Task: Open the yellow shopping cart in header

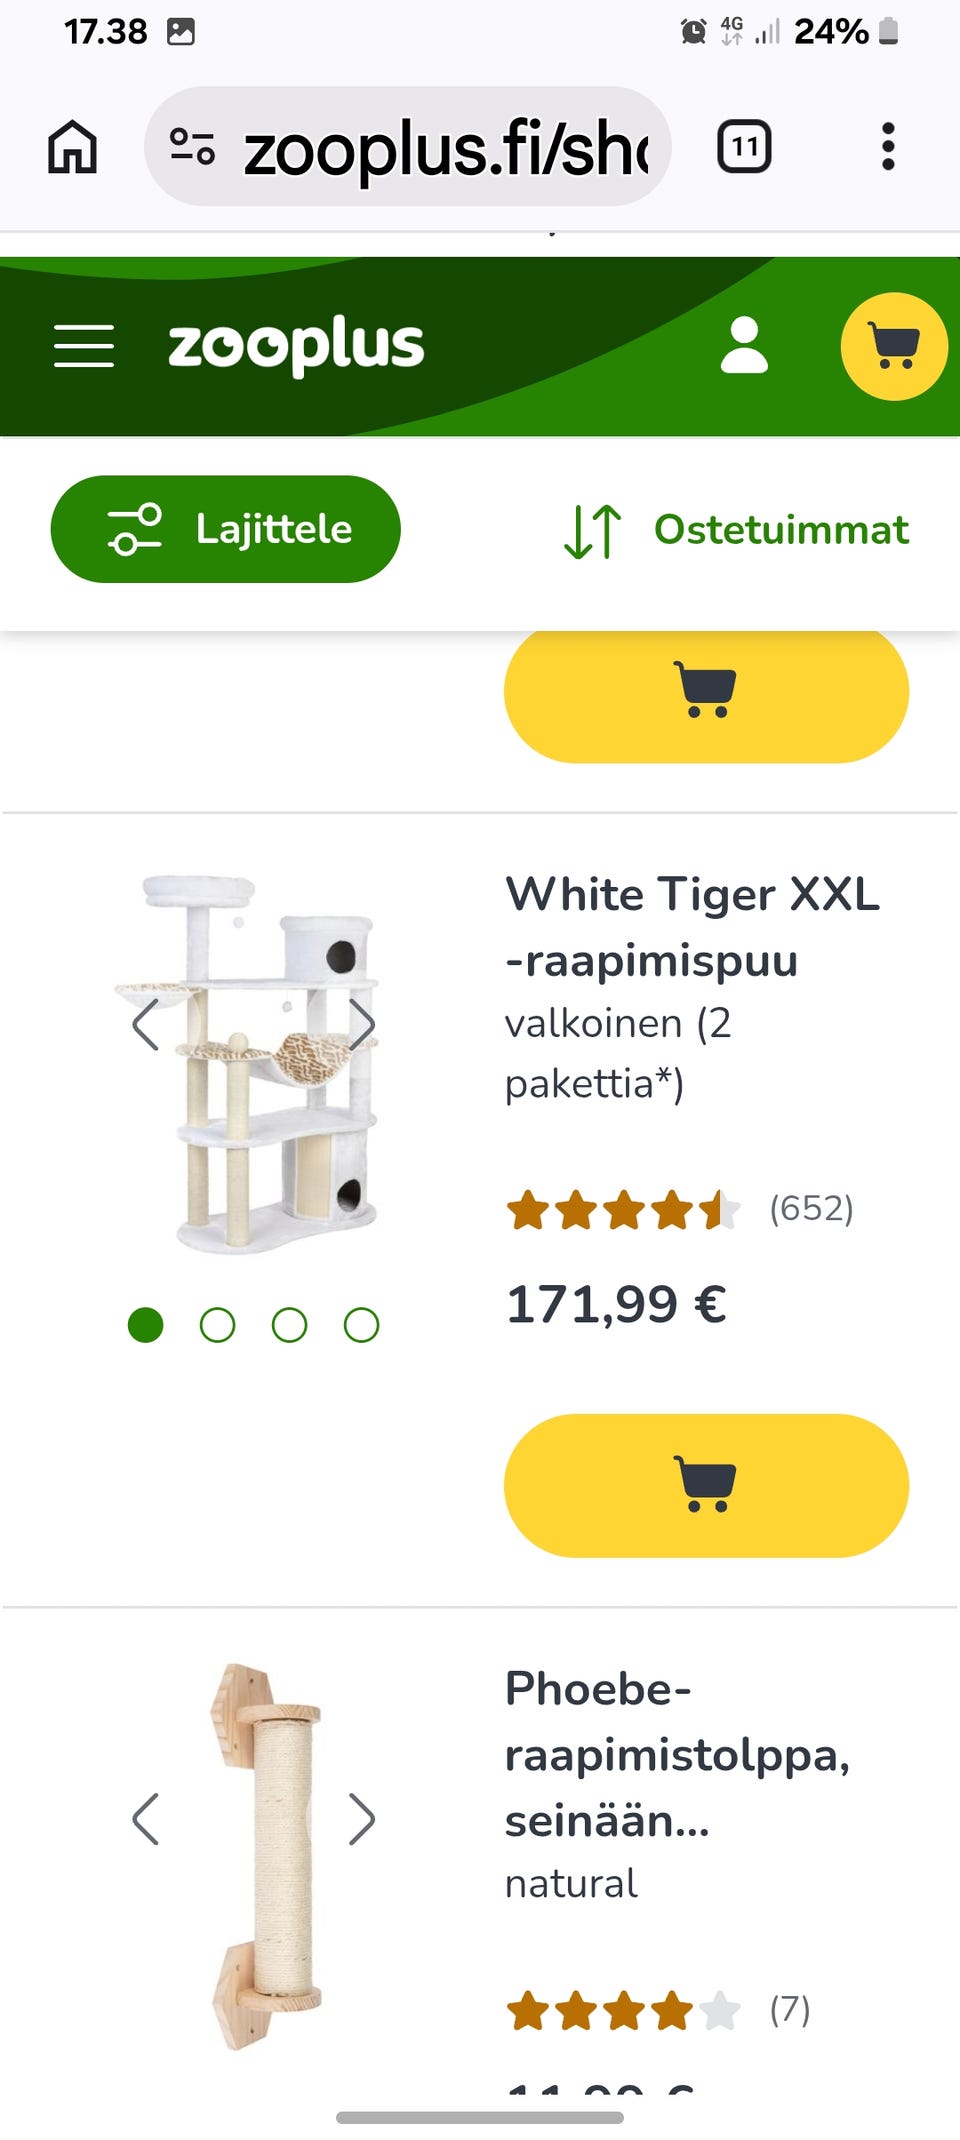Action: (894, 346)
